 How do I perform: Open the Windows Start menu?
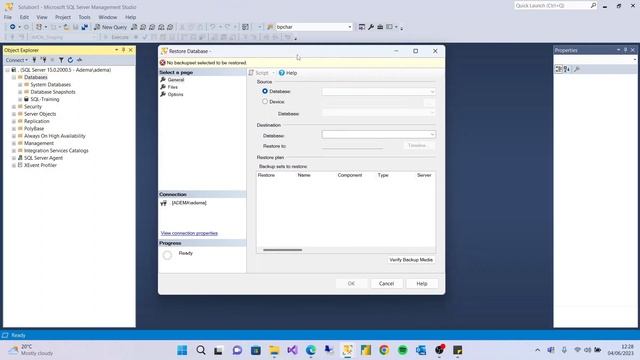(x=182, y=350)
